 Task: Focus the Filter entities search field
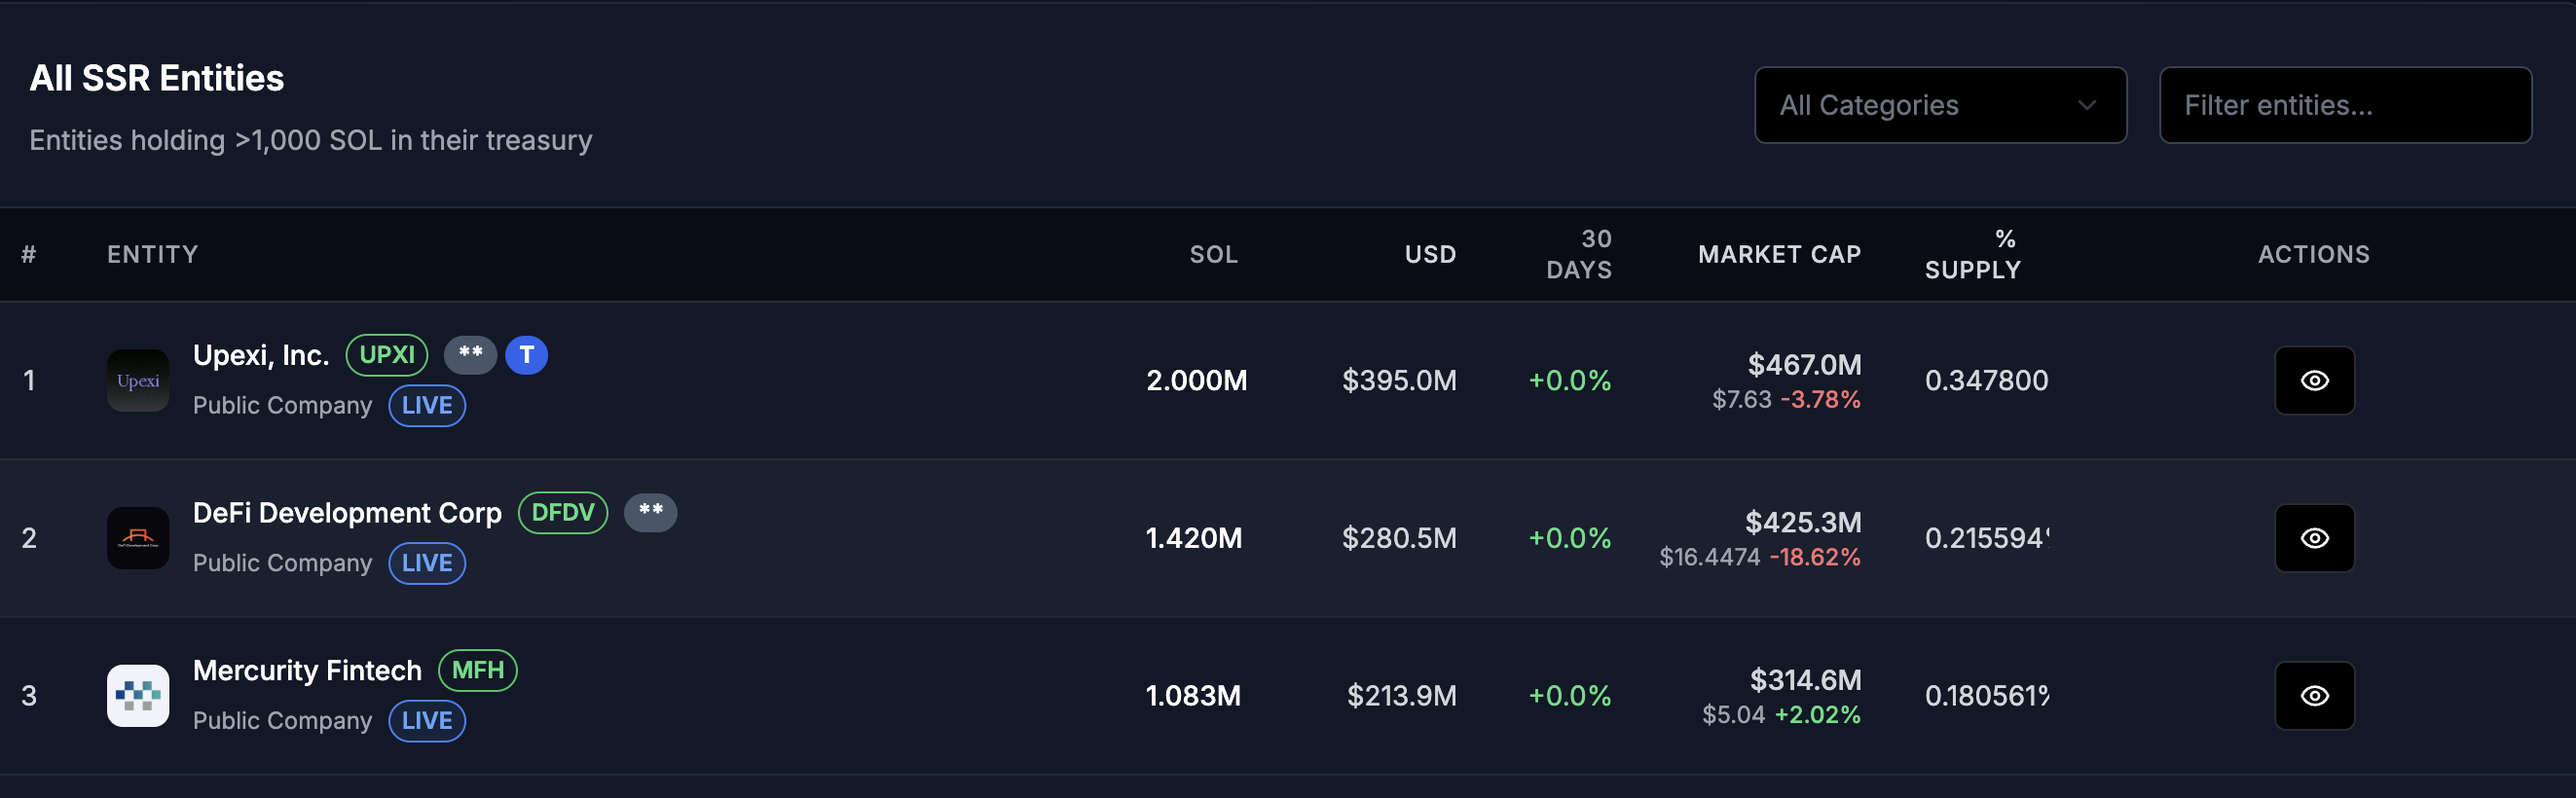(2345, 105)
